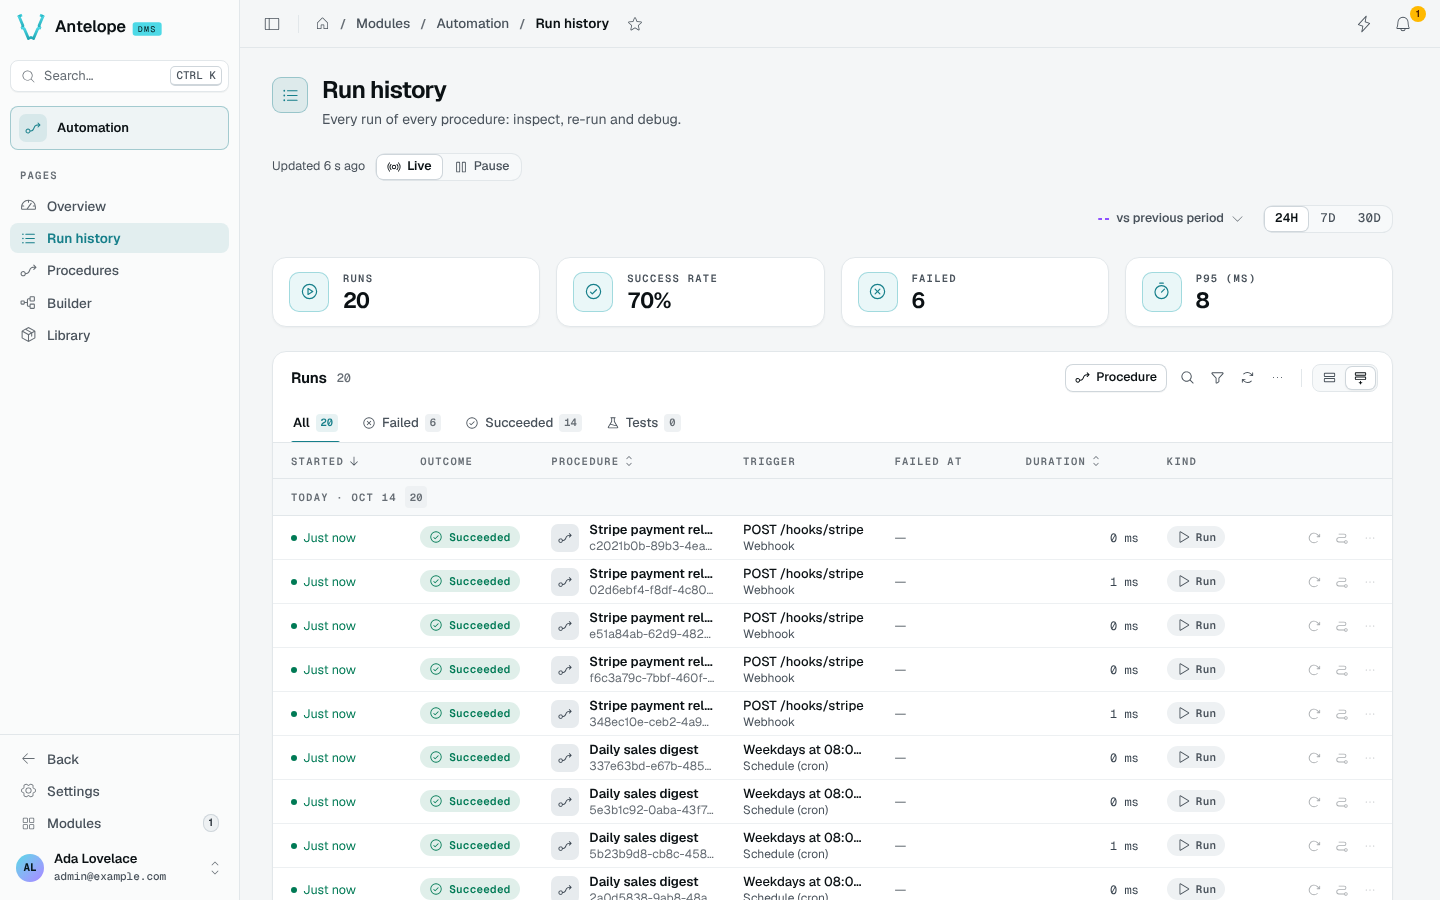Star the Run history page
Viewport: 1440px width, 900px height.
pos(635,24)
